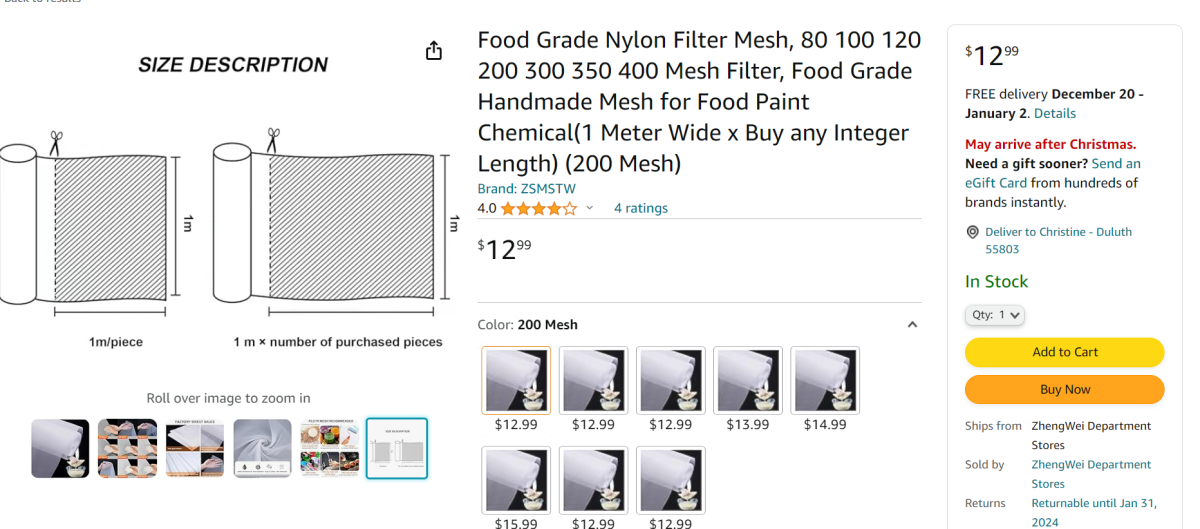Select the first white mesh roll thumbnail
Image resolution: width=1200 pixels, height=529 pixels.
[x=60, y=448]
